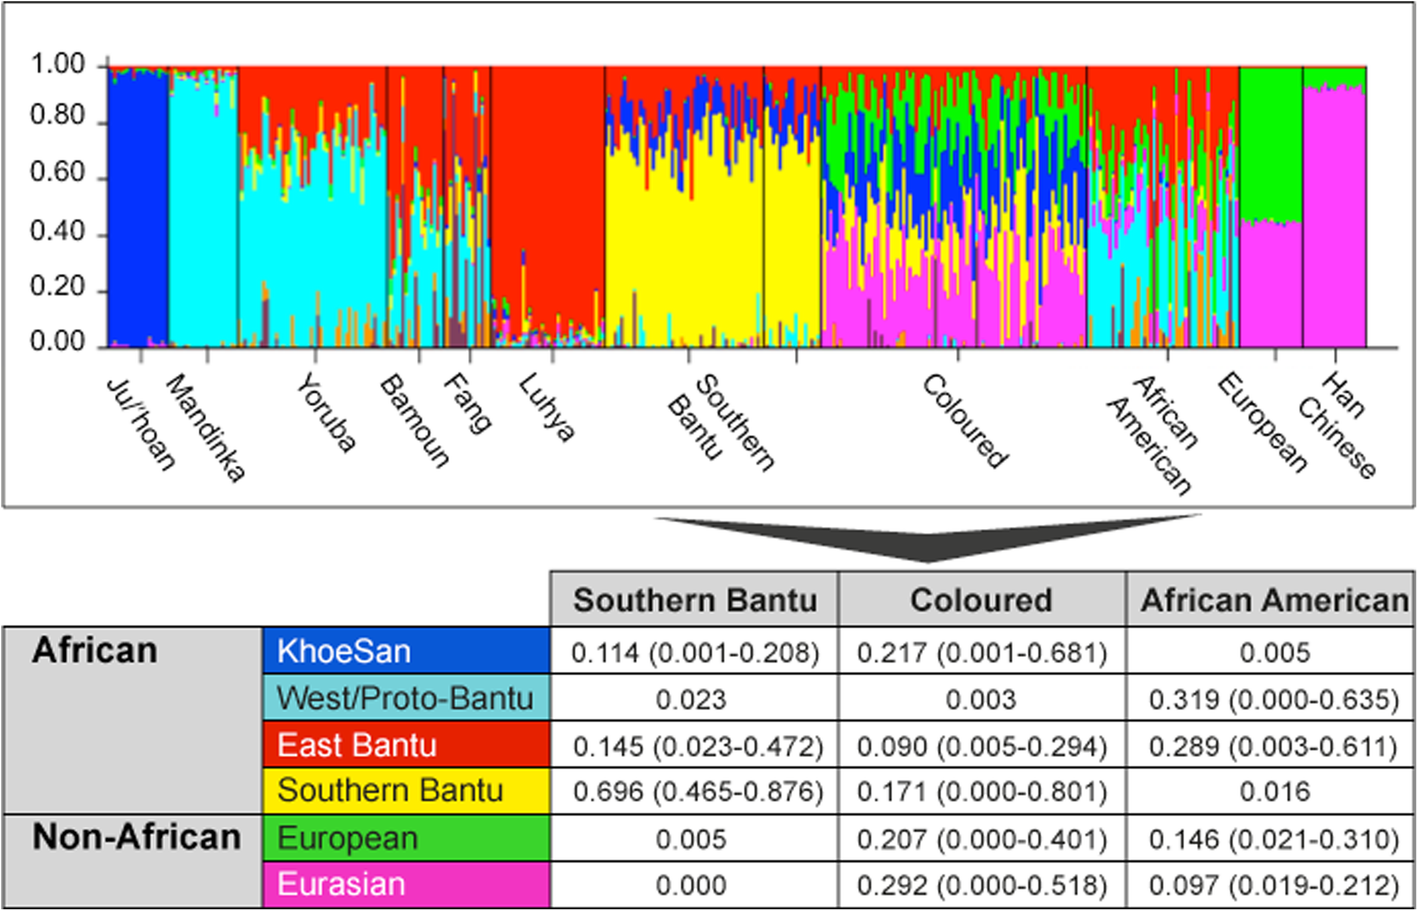Screen dimensions: 1418x911
Task: Click the rotated African American axis label
Action: 1152,435
